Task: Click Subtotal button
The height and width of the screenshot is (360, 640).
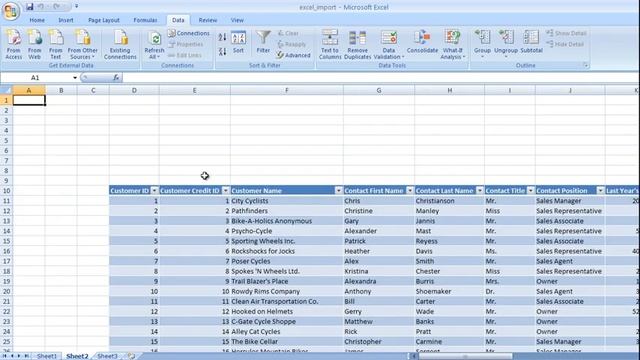Action: click(531, 42)
